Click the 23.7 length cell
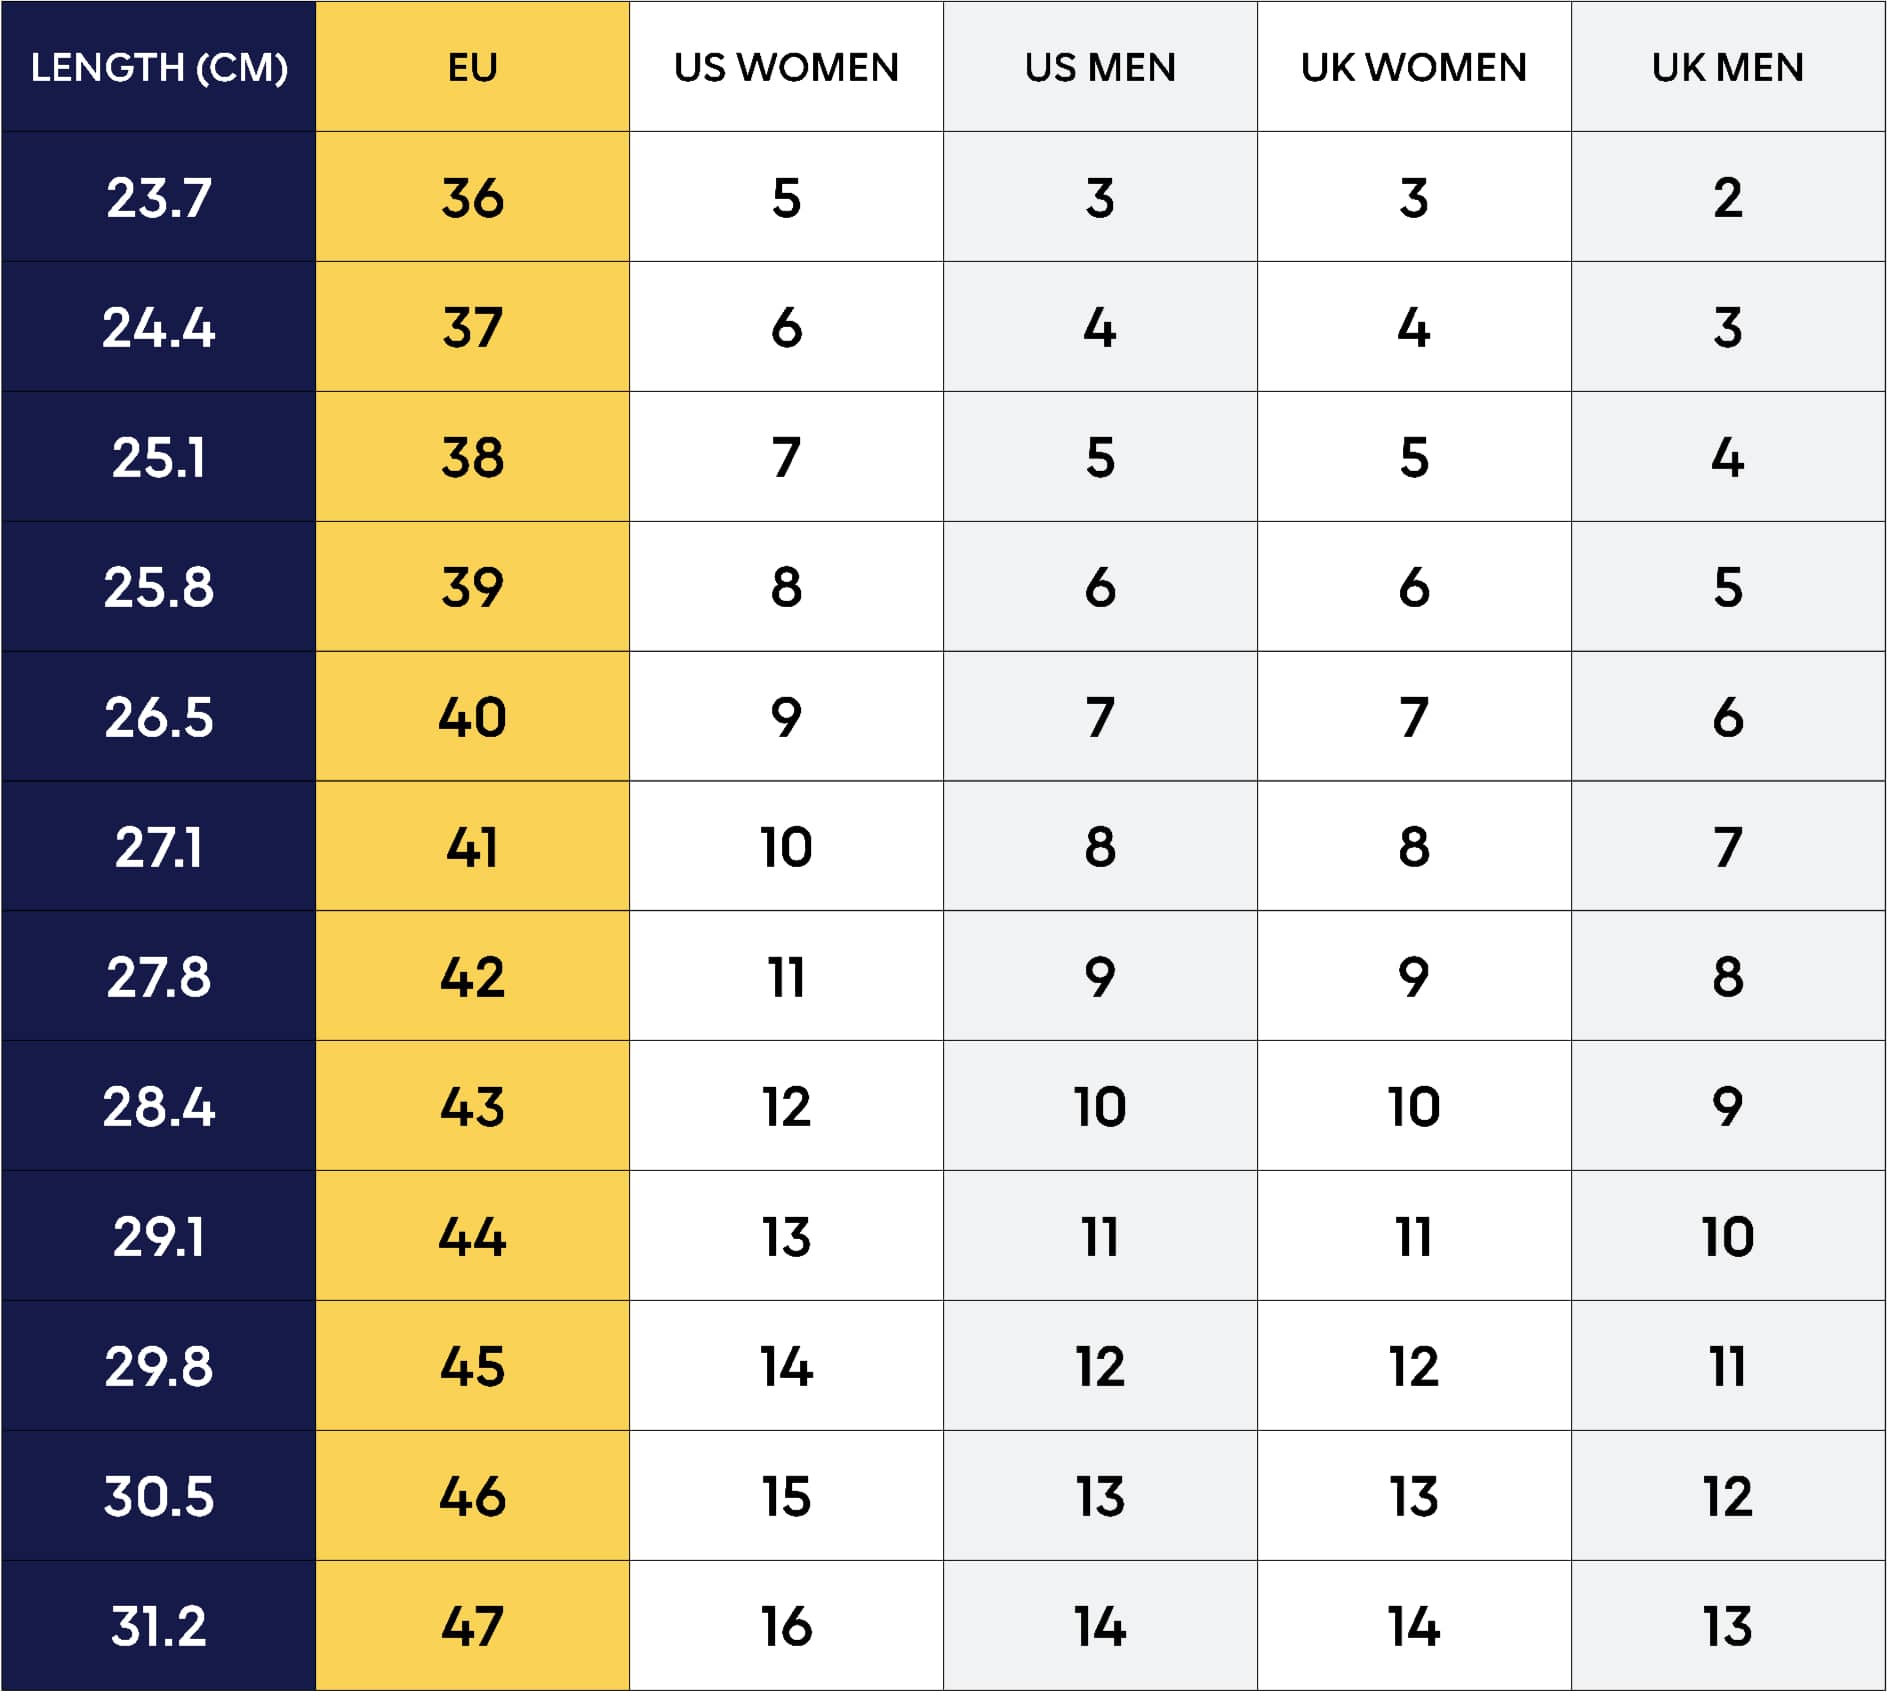The height and width of the screenshot is (1692, 1887). (x=159, y=197)
